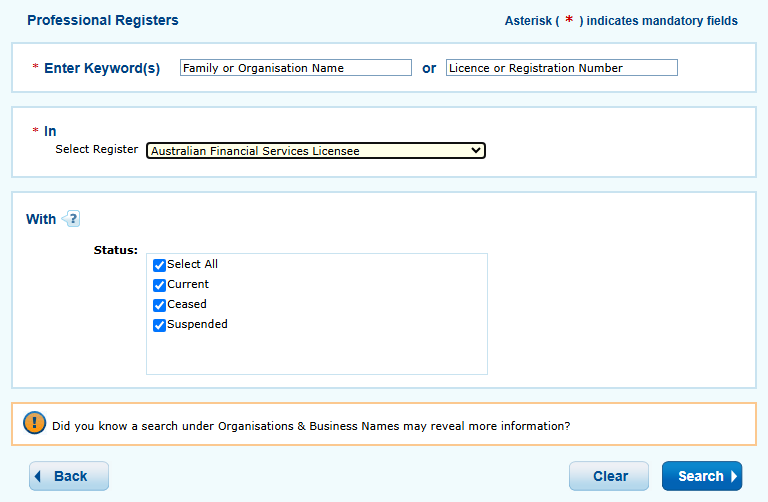Screen dimensions: 768x502
Task: Click the Back button's left arrow icon
Action: pos(39,476)
